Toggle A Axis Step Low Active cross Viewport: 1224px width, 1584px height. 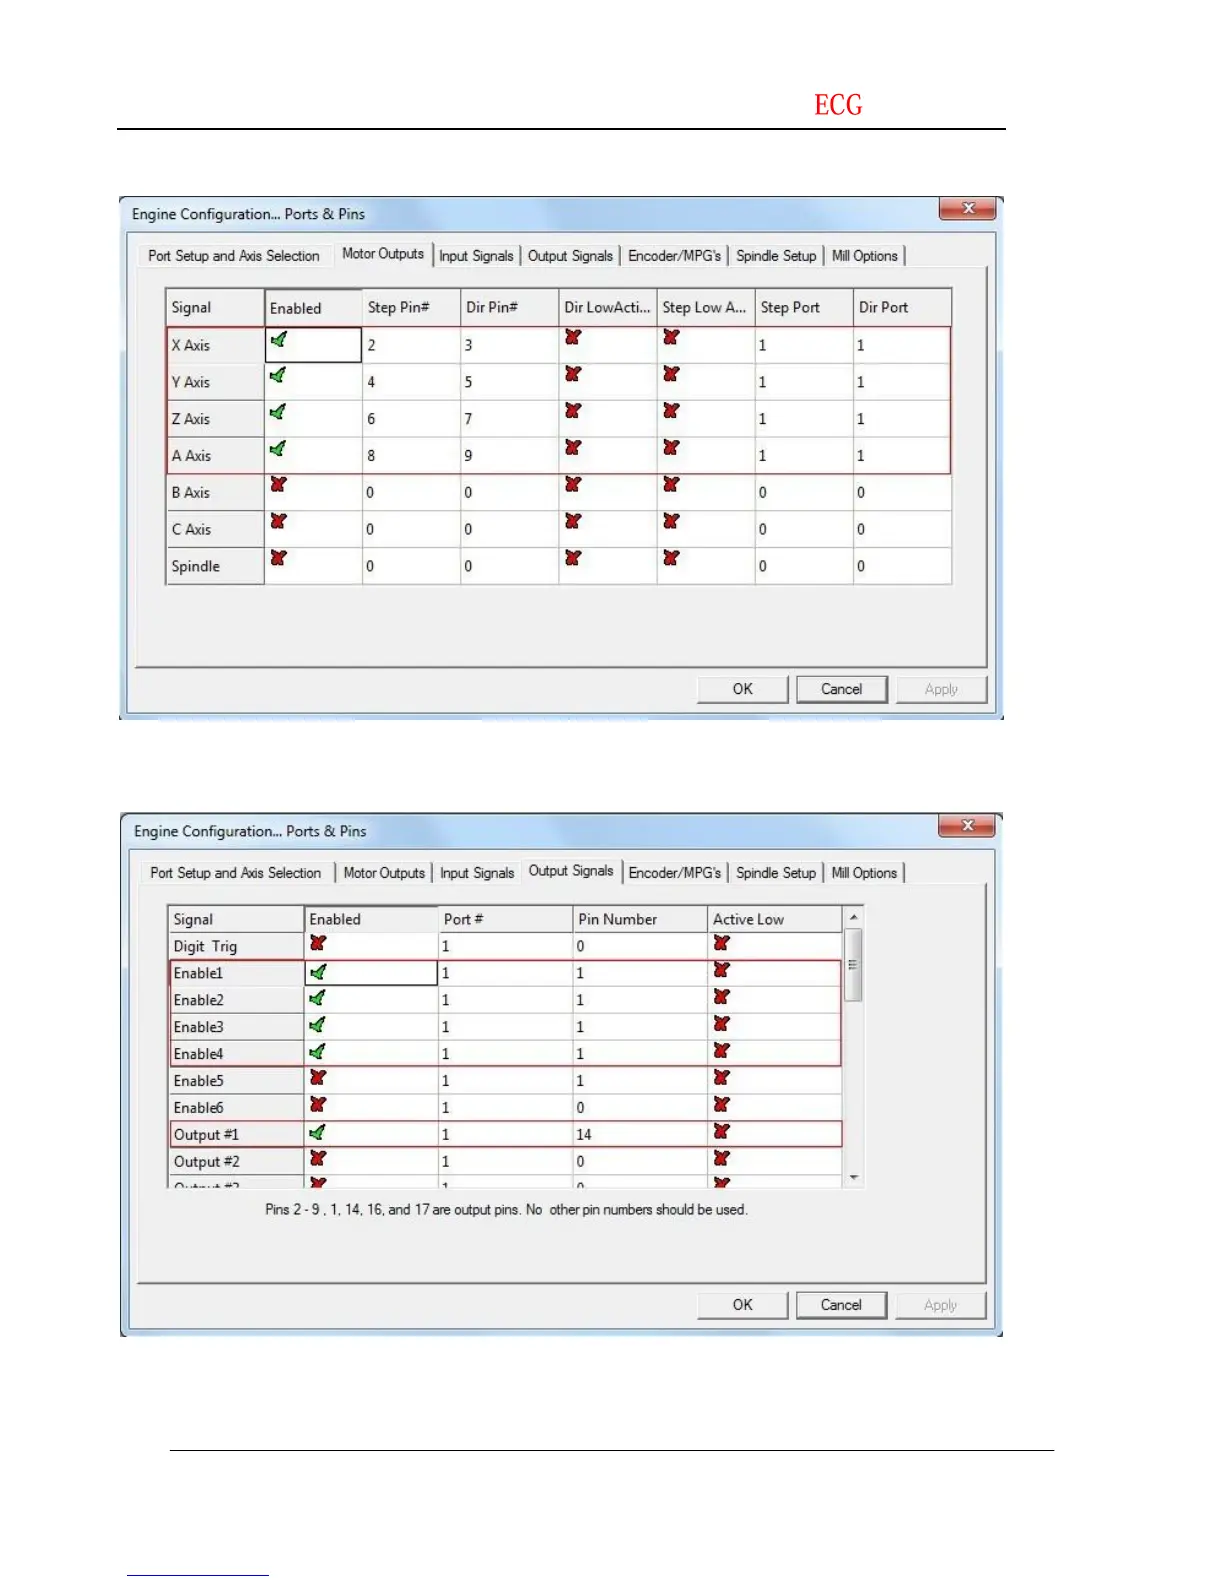671,447
